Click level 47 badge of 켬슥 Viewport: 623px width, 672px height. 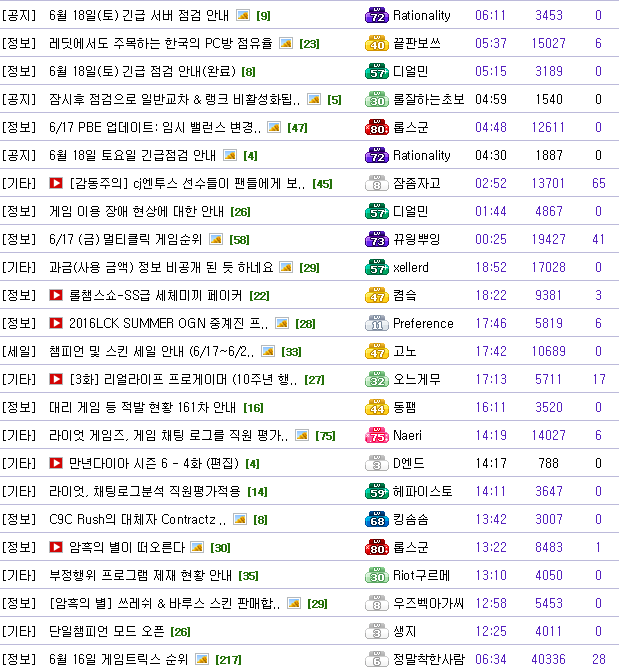pos(377,296)
